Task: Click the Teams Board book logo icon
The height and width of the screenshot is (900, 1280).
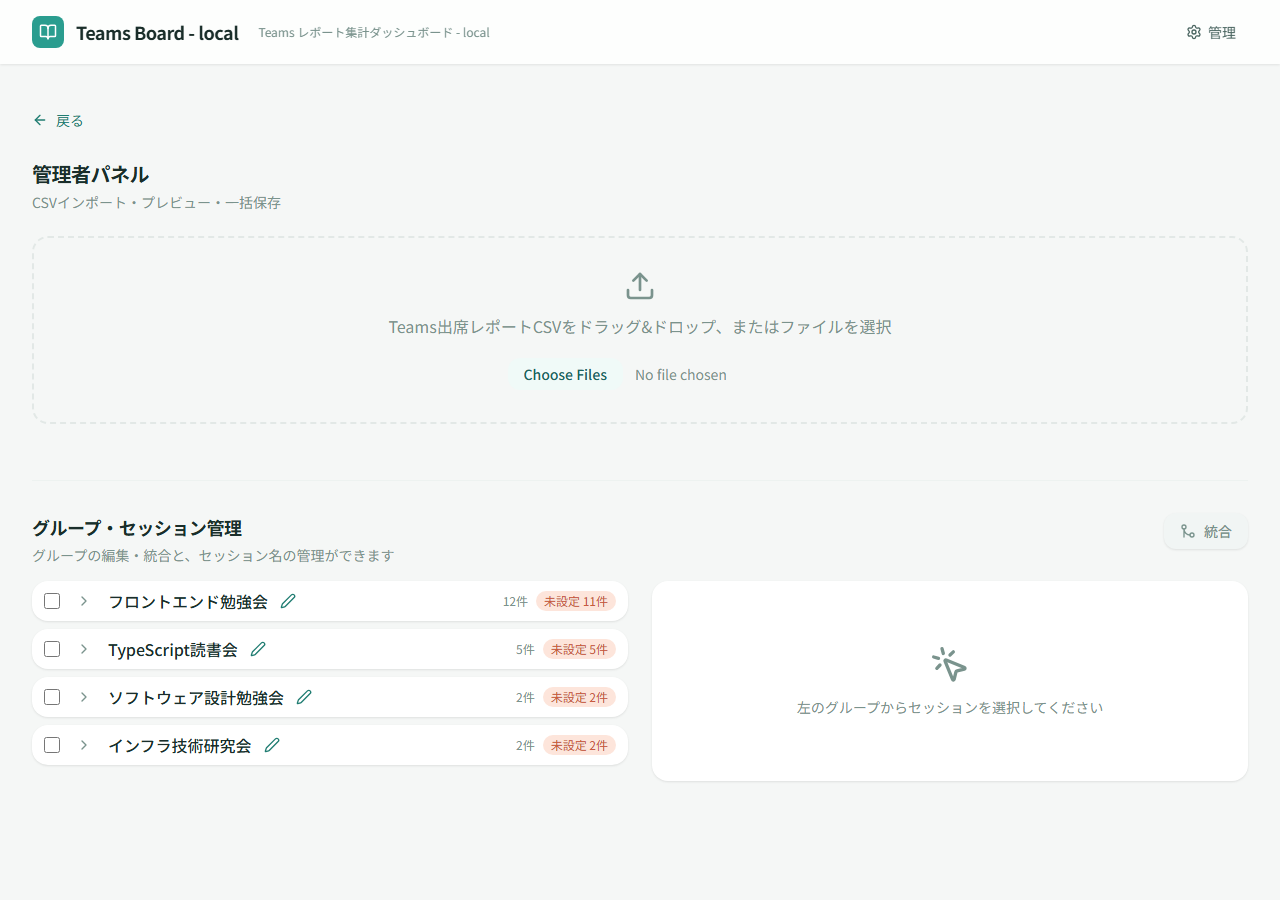Action: tap(47, 31)
